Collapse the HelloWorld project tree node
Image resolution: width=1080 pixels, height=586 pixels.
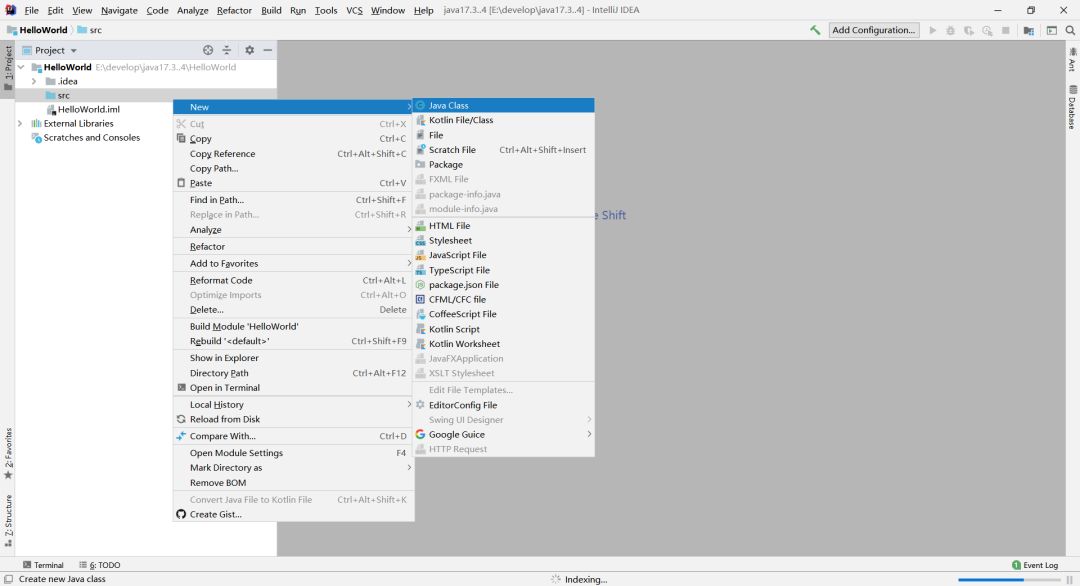coord(21,67)
